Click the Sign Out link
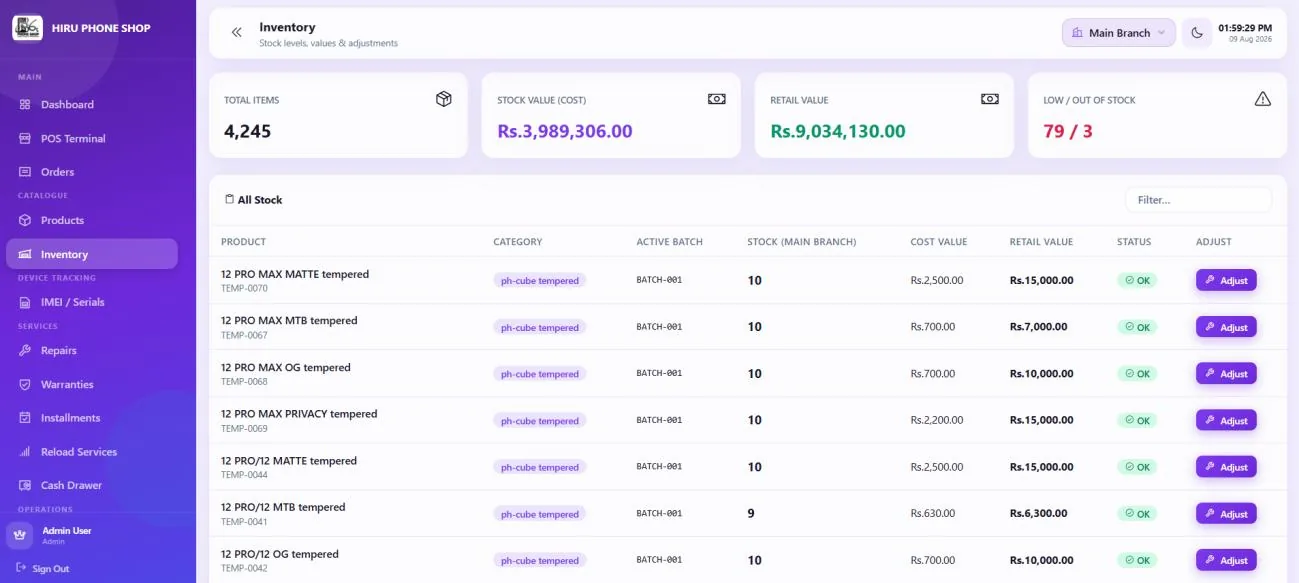This screenshot has height=583, width=1299. 43,568
